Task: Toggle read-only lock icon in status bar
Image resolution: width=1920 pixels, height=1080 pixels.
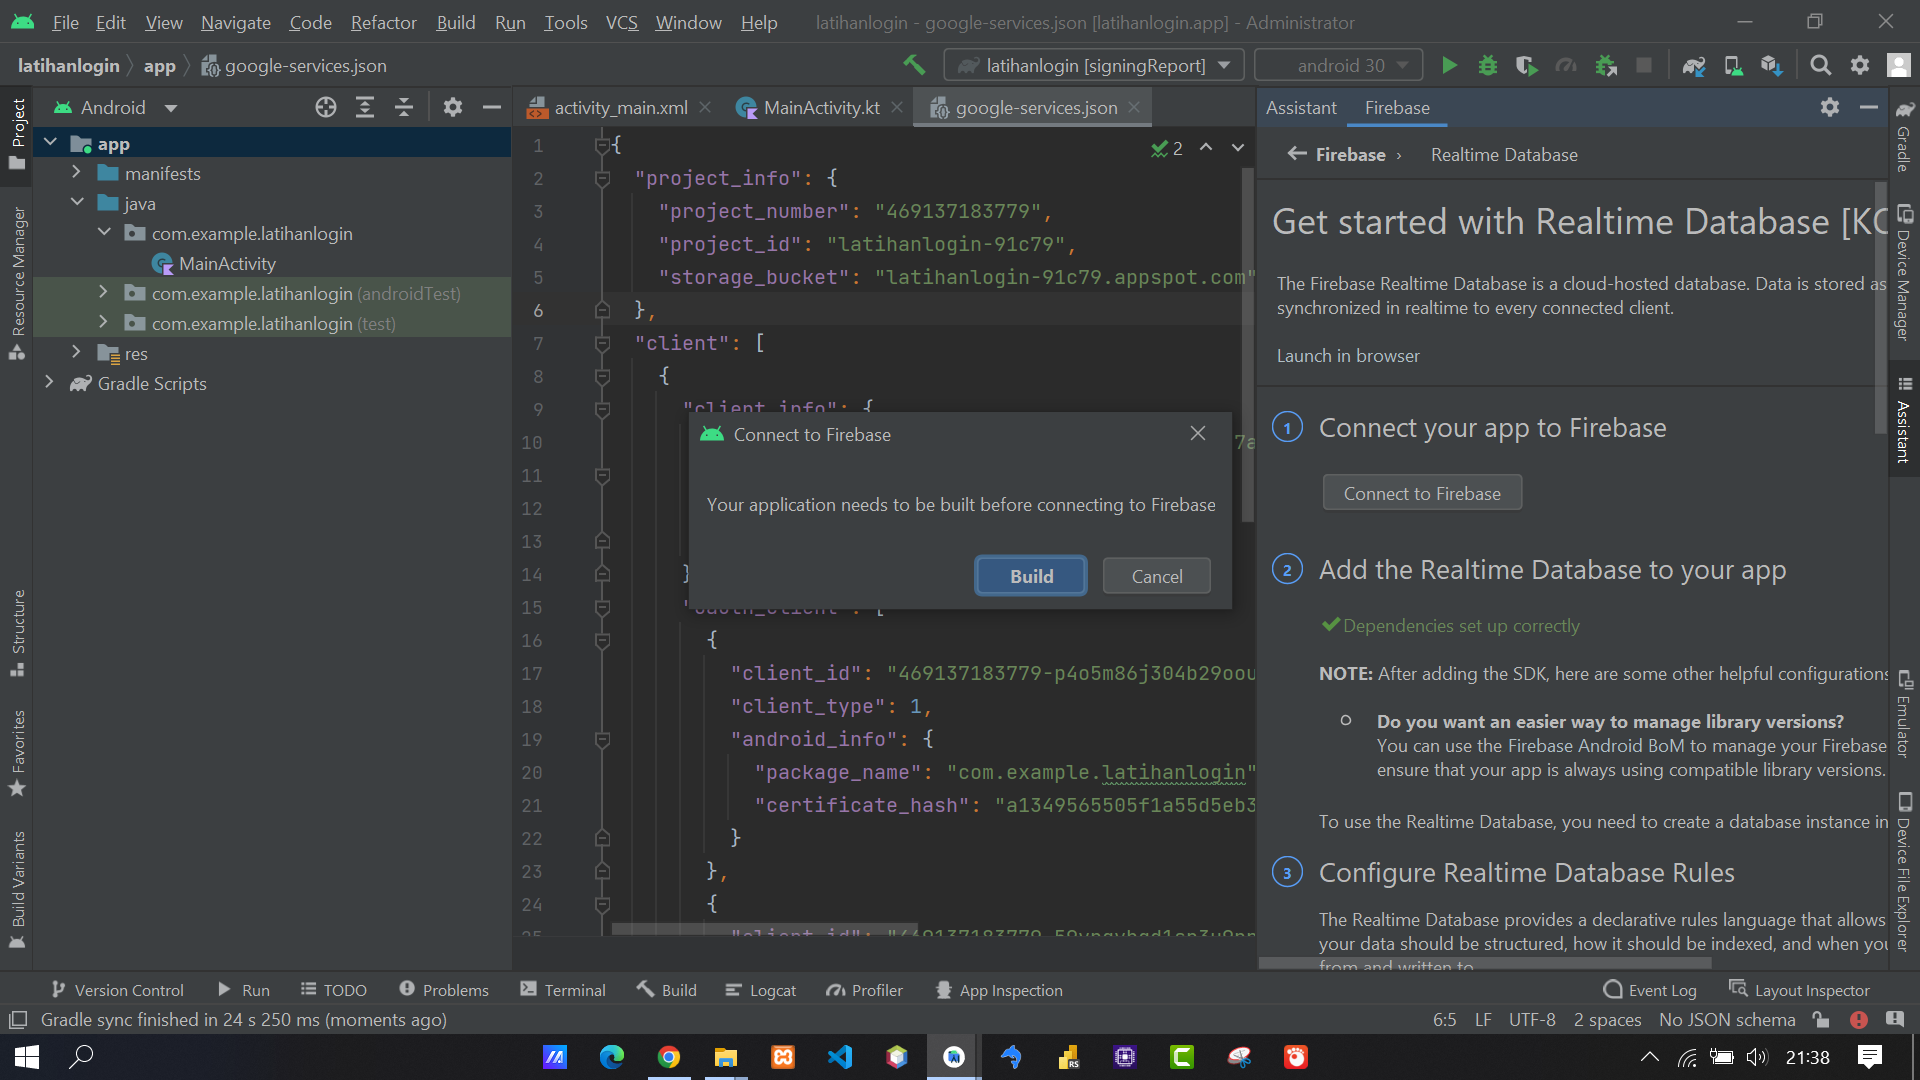Action: point(1821,1020)
